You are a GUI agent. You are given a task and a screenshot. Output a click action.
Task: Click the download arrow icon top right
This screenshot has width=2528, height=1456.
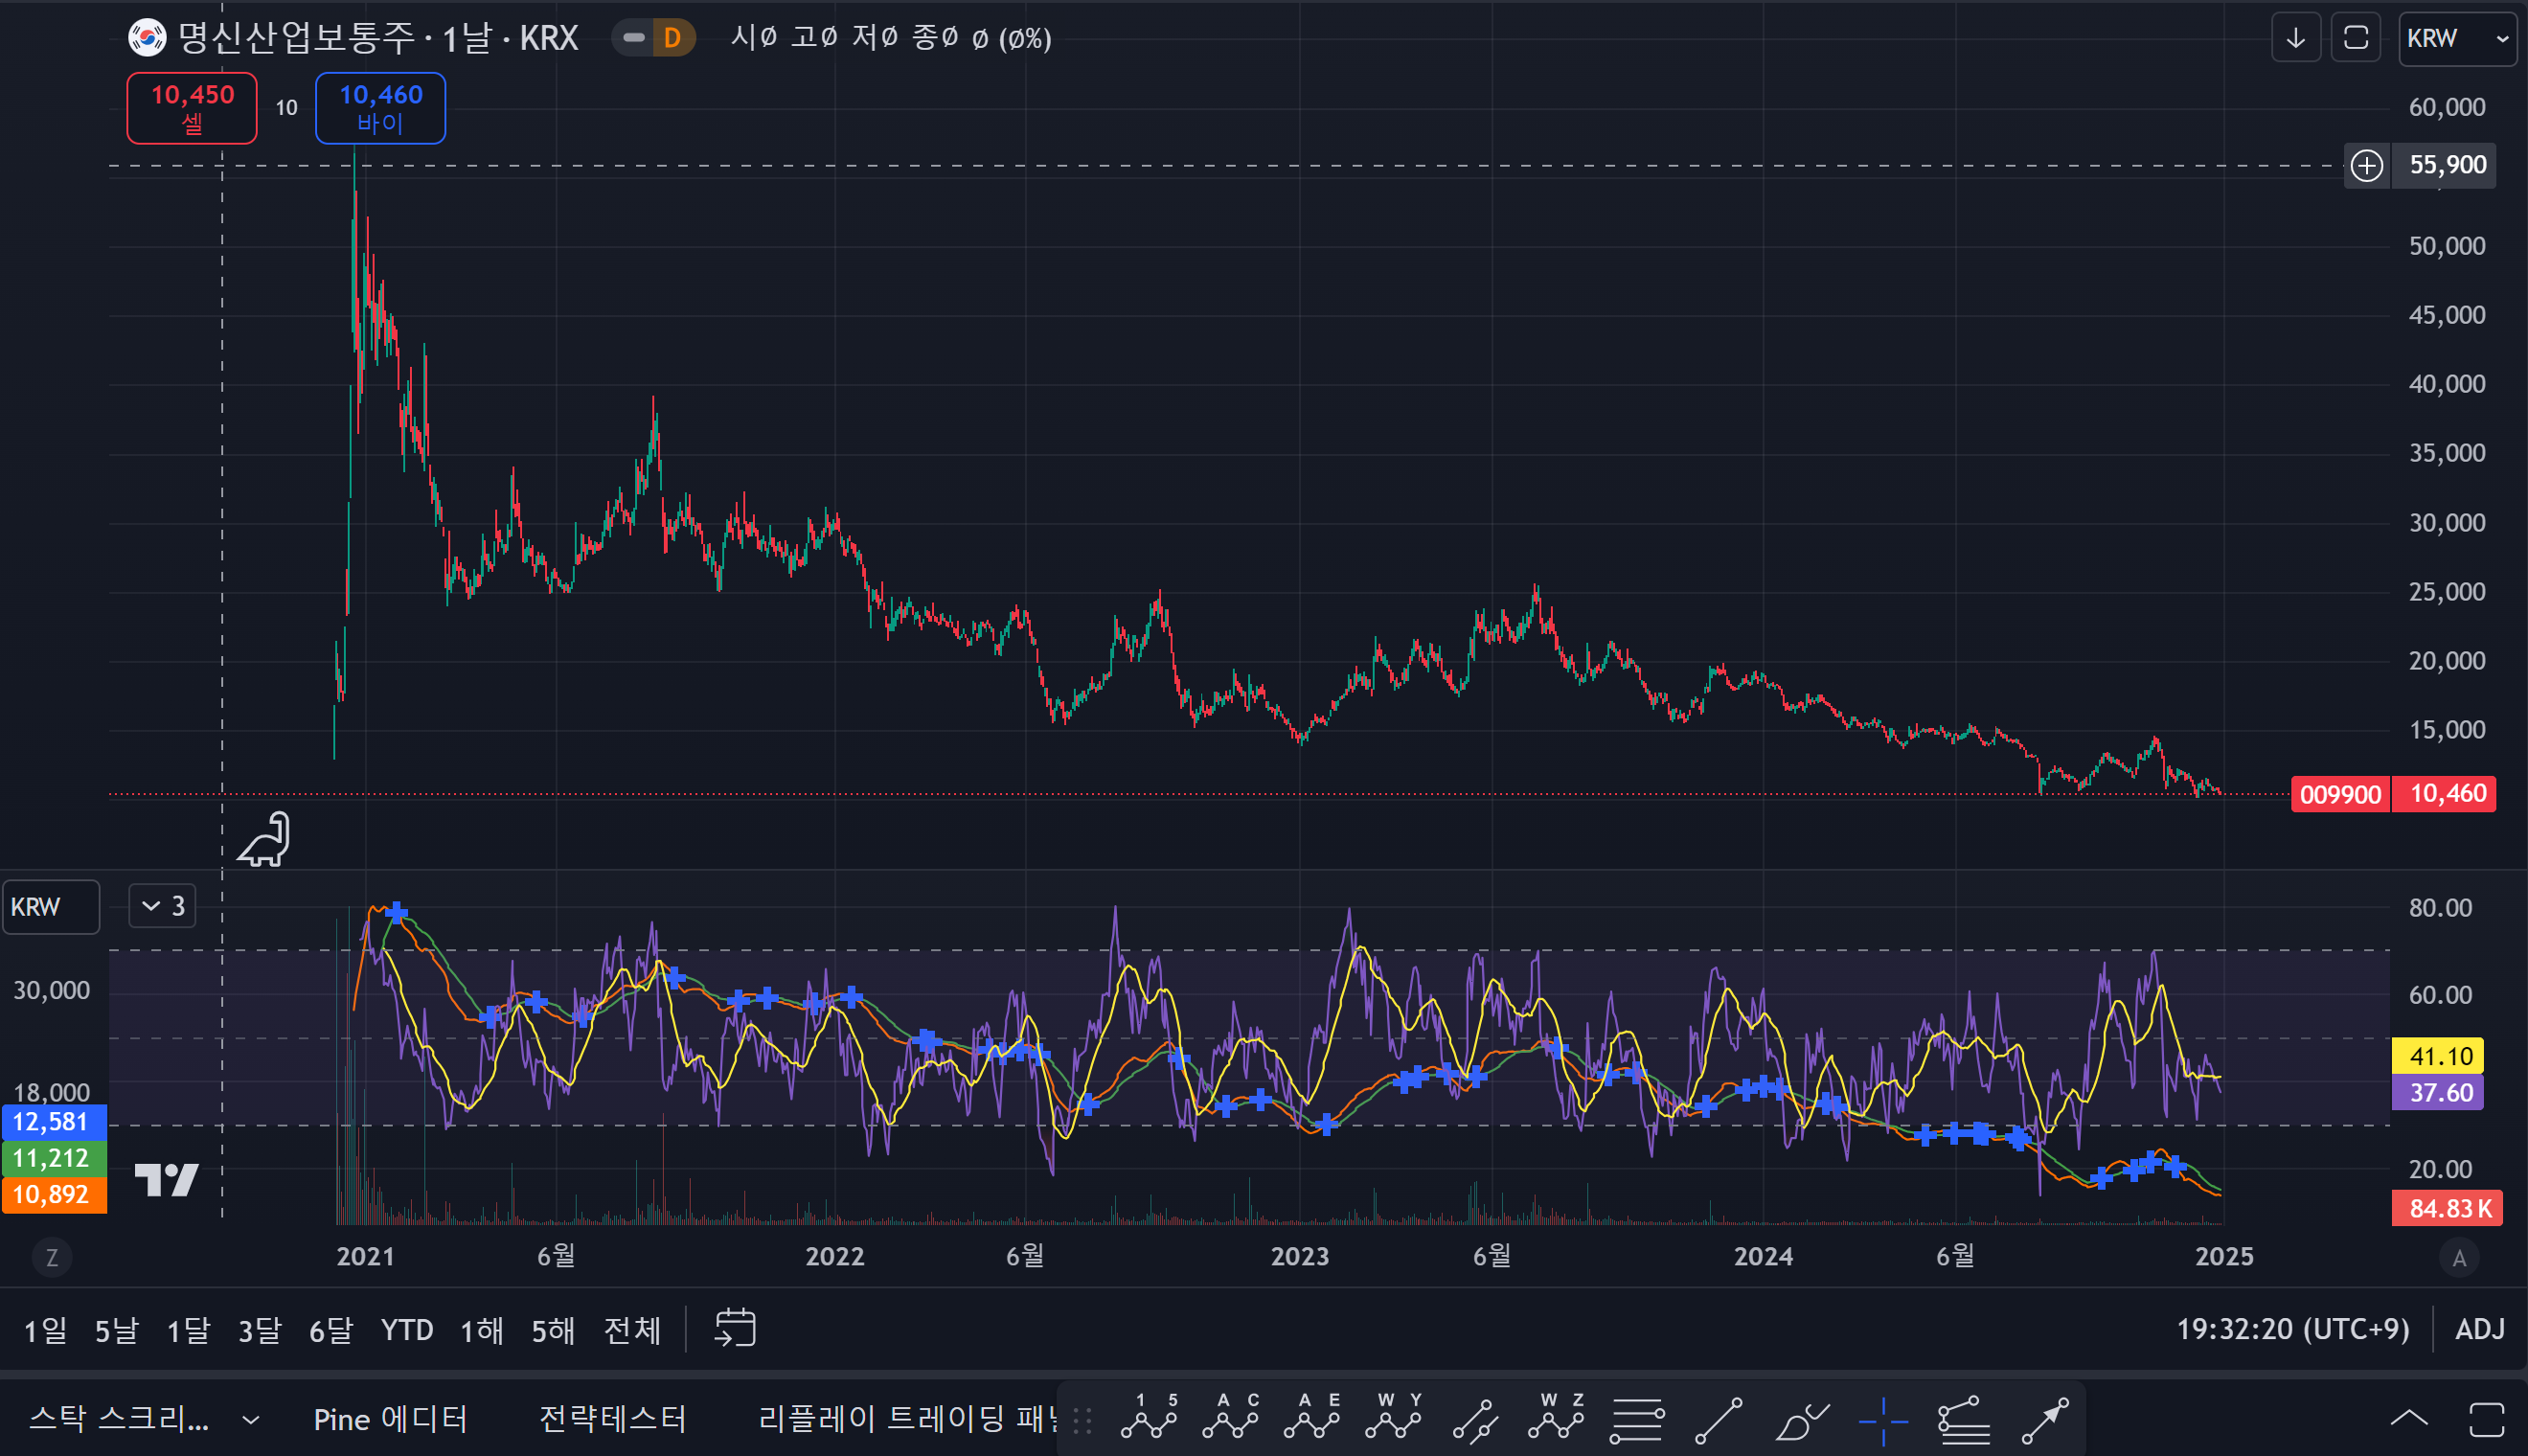coord(2296,39)
